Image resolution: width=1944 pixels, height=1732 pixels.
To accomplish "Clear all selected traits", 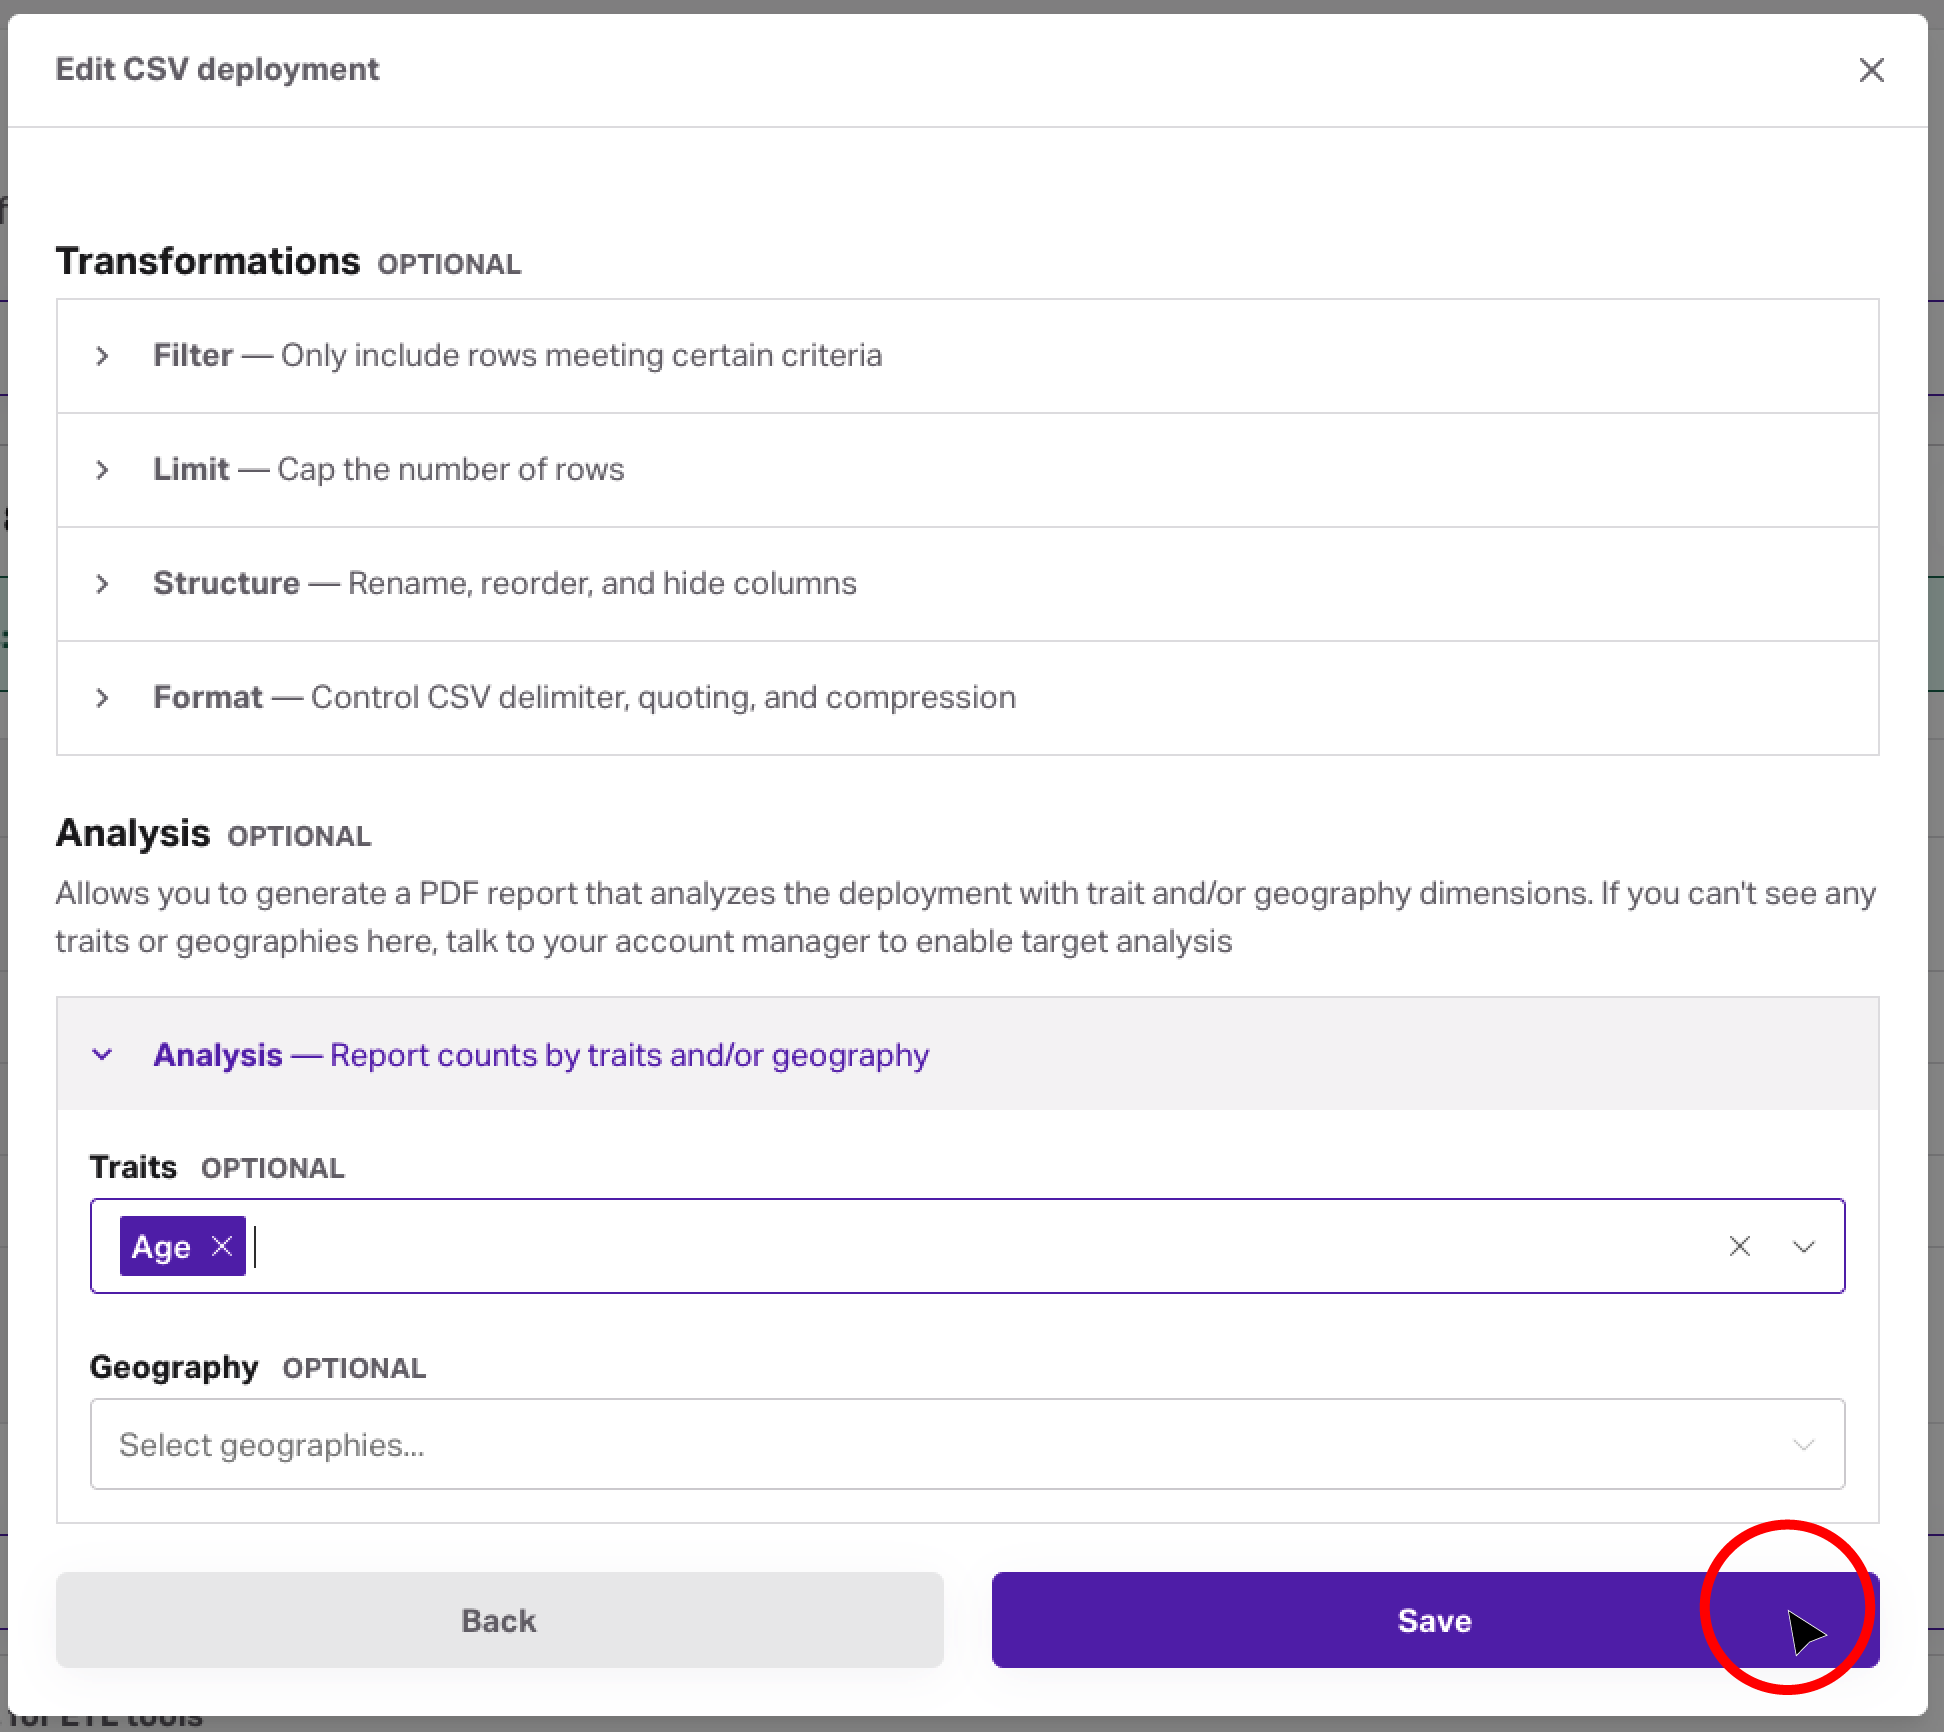I will (x=1739, y=1246).
